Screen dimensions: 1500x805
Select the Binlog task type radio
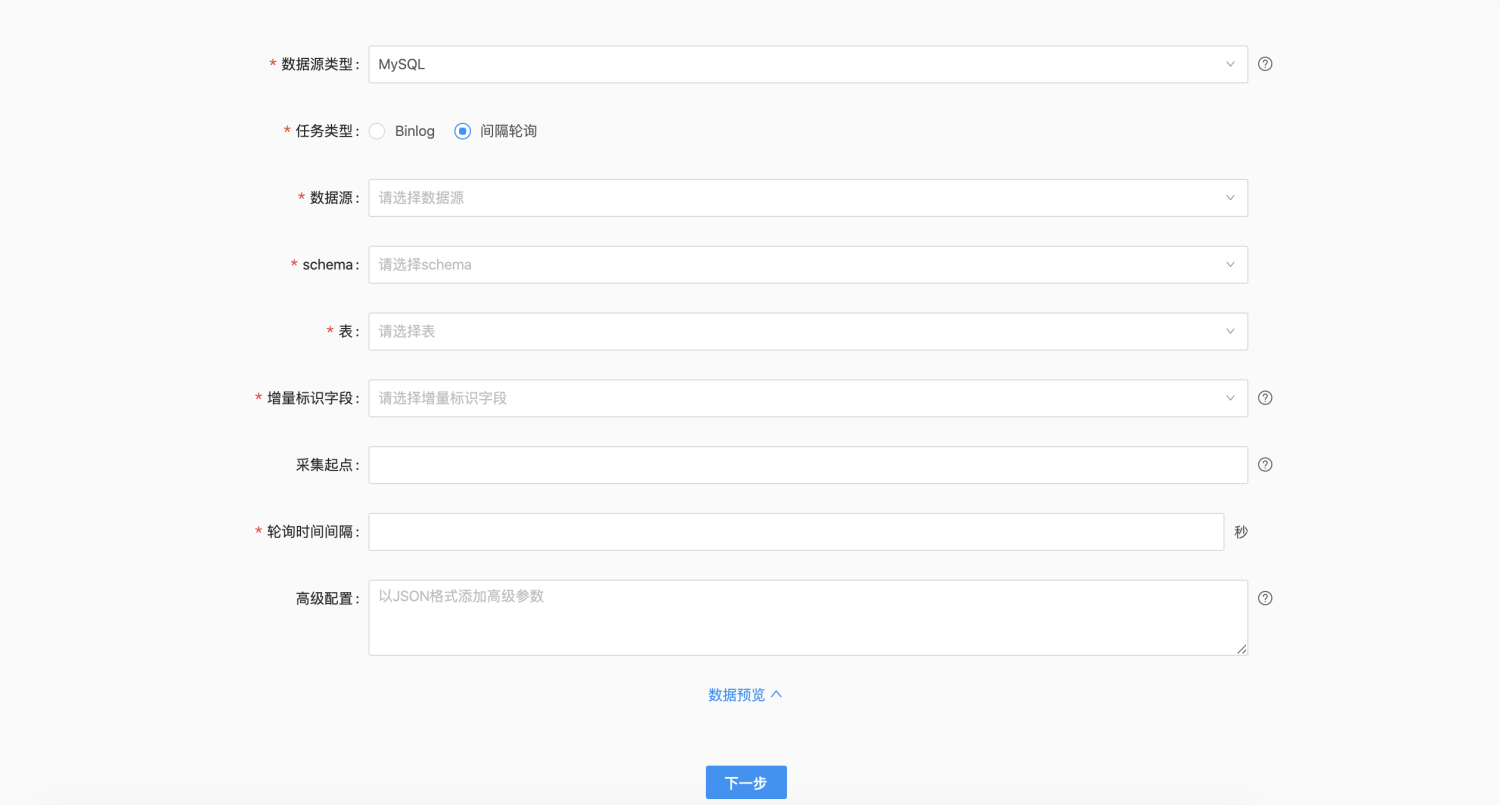click(377, 131)
